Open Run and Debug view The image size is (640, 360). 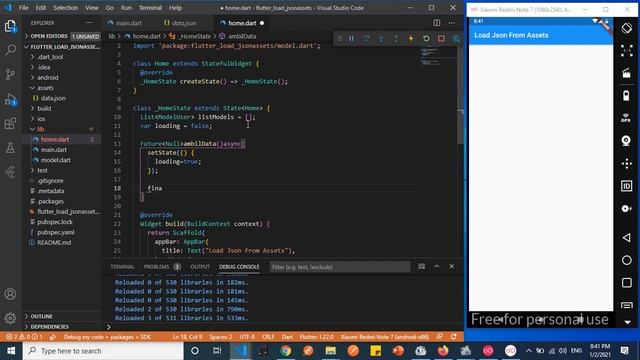[x=10, y=99]
